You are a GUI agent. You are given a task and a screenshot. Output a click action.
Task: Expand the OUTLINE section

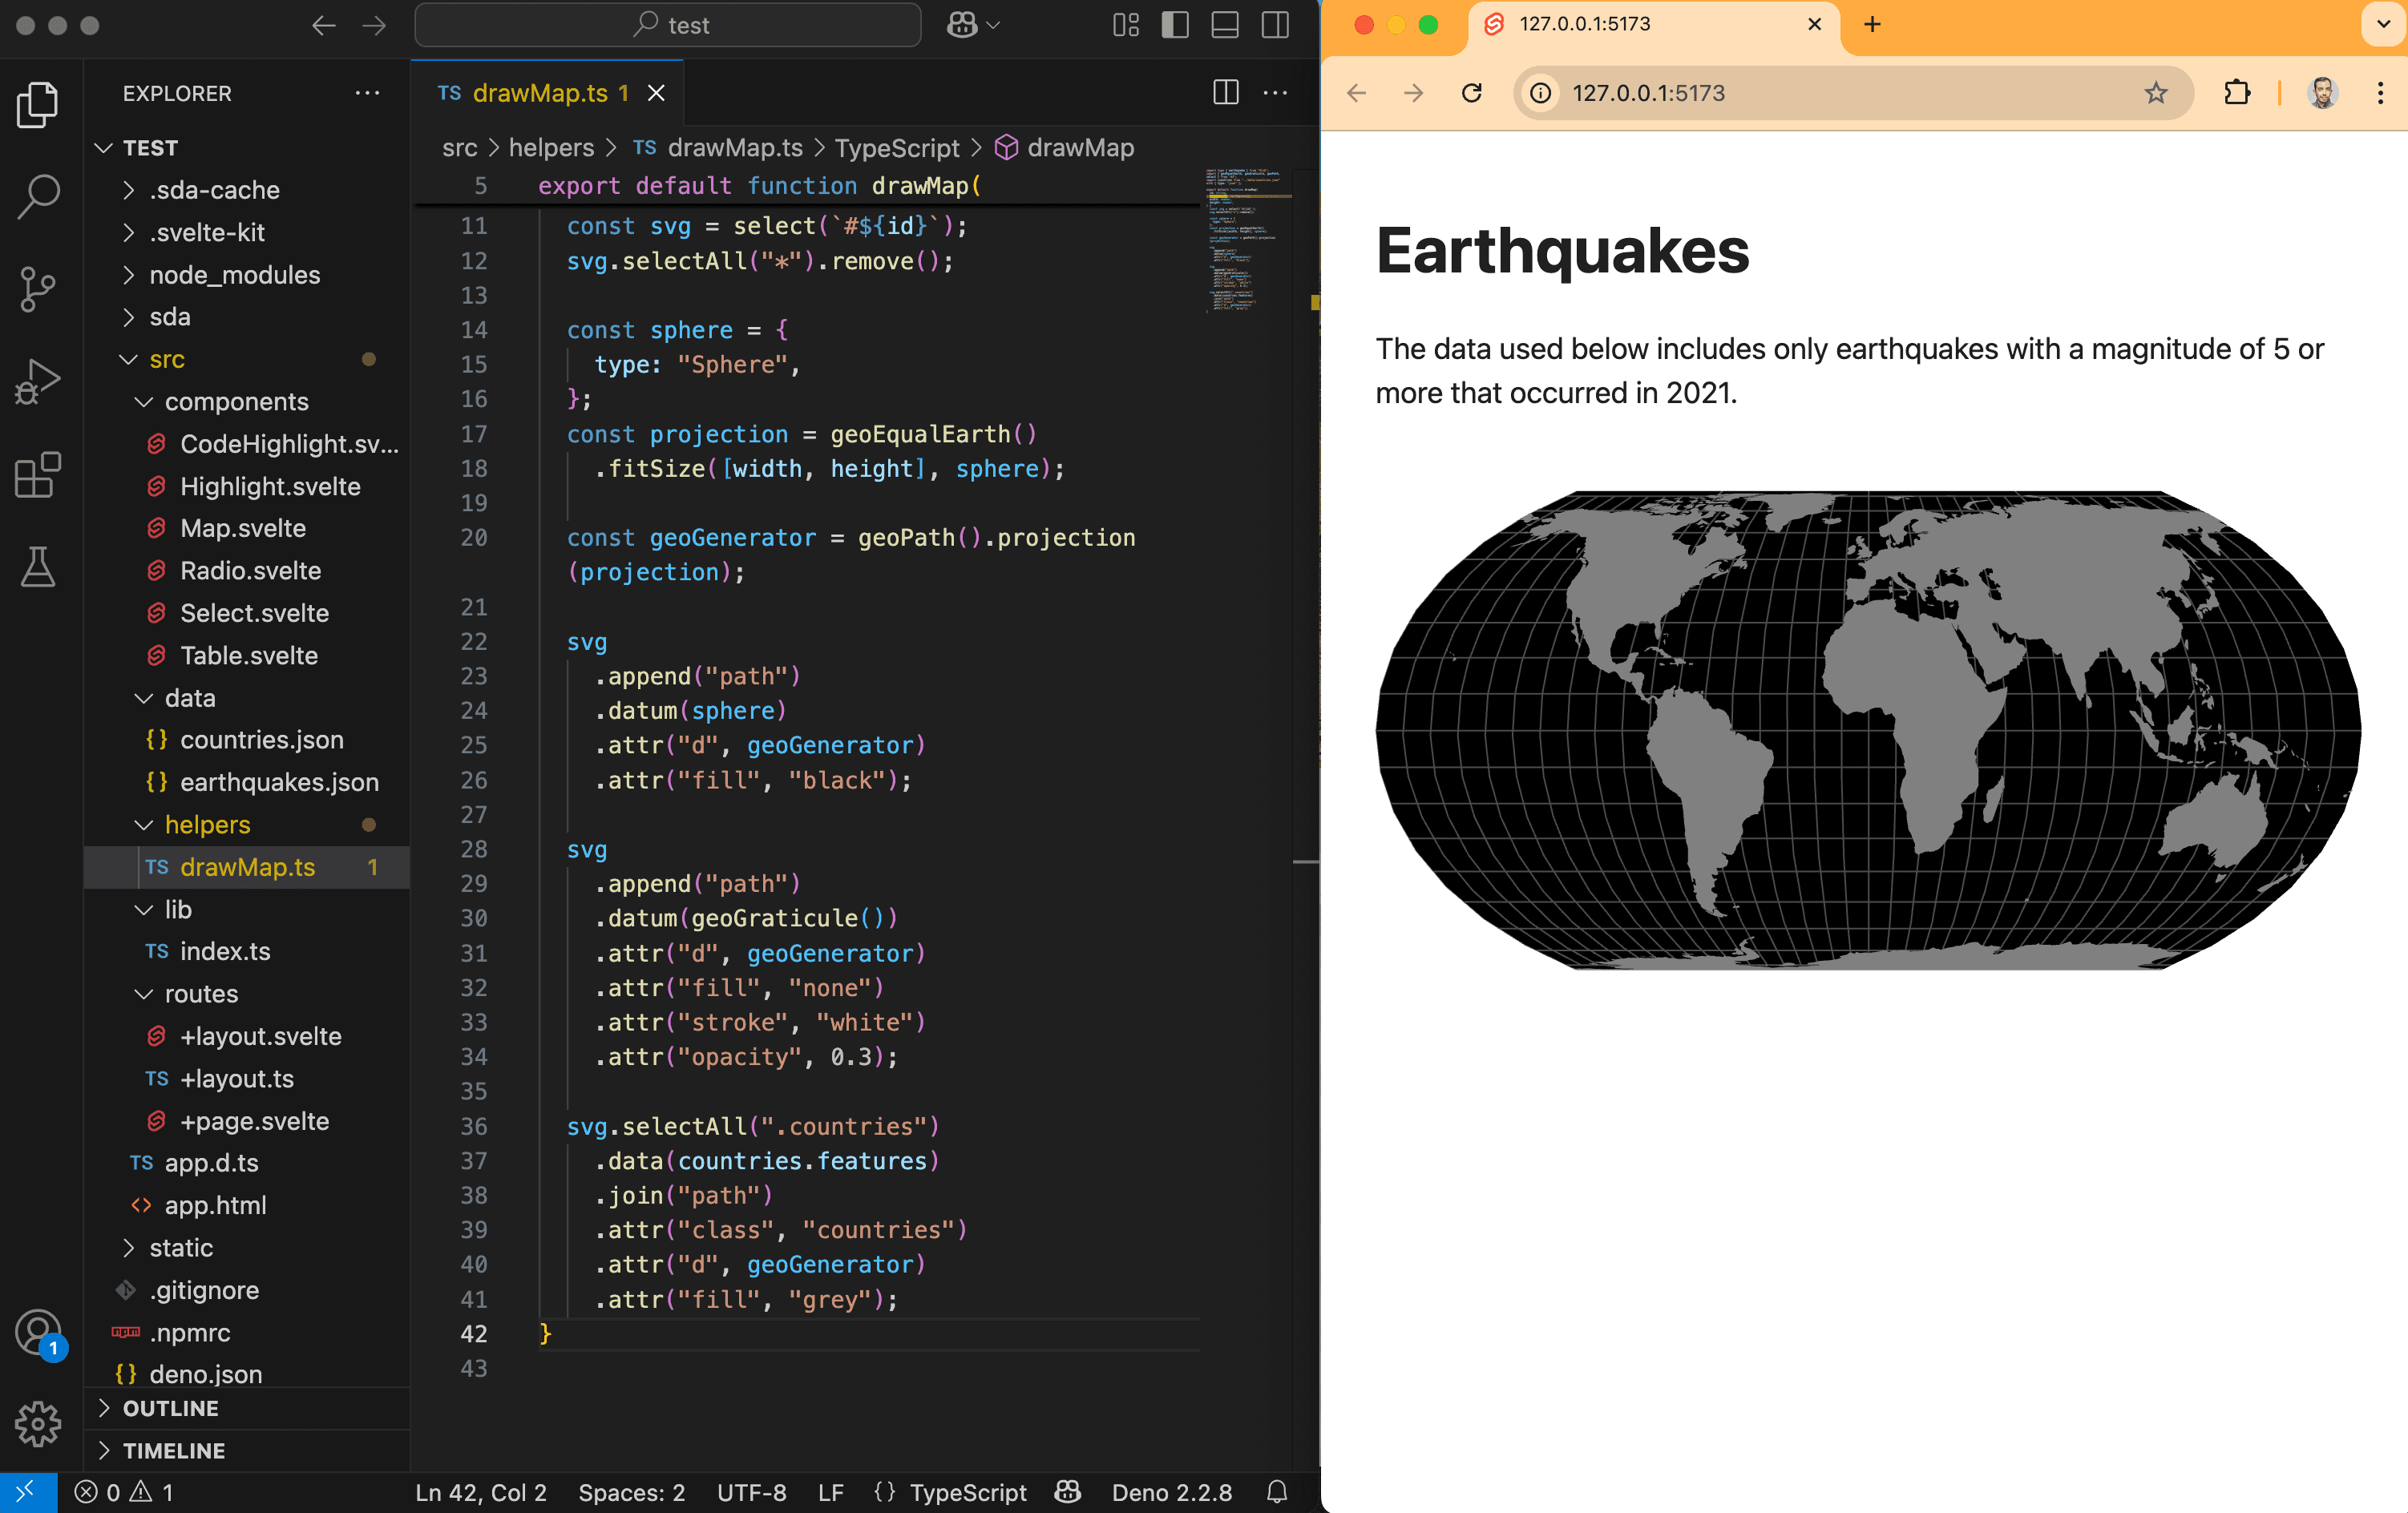[170, 1408]
